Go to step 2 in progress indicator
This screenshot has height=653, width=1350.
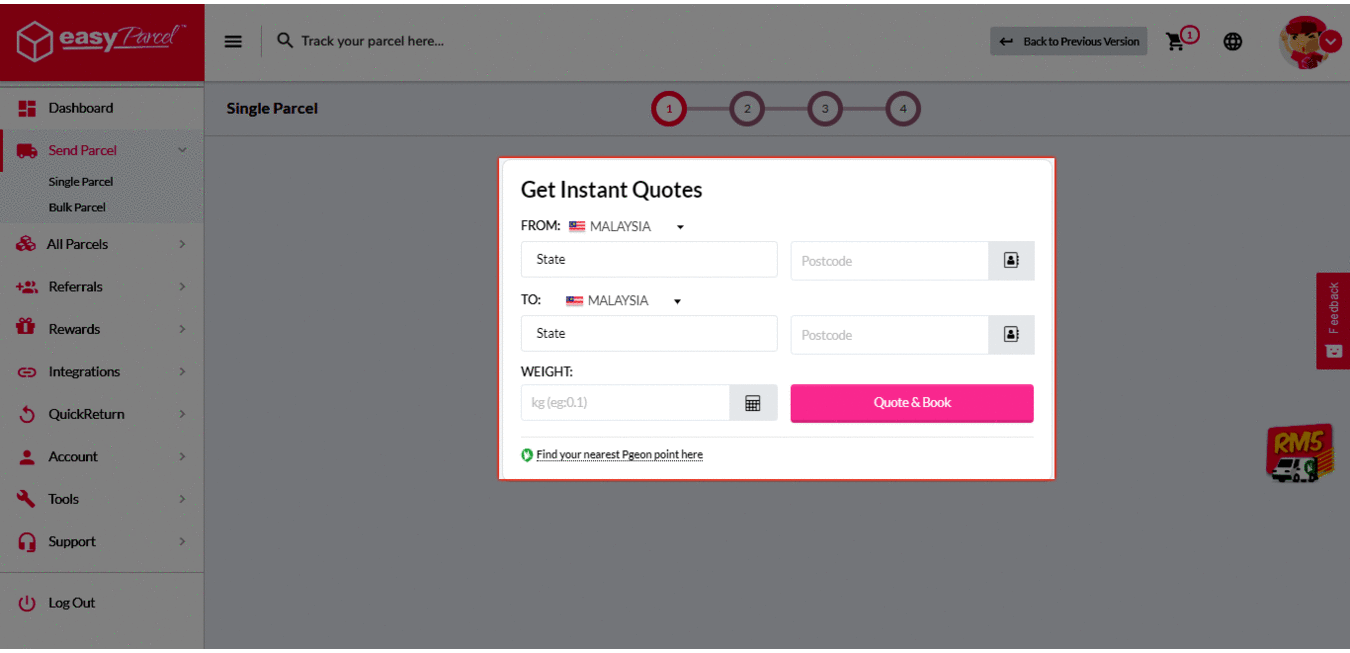tap(747, 109)
